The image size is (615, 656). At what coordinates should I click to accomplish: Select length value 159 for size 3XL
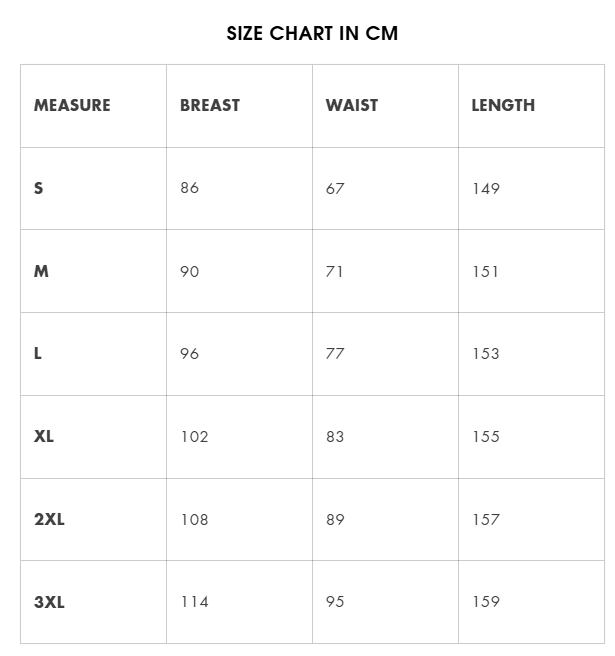click(x=486, y=602)
